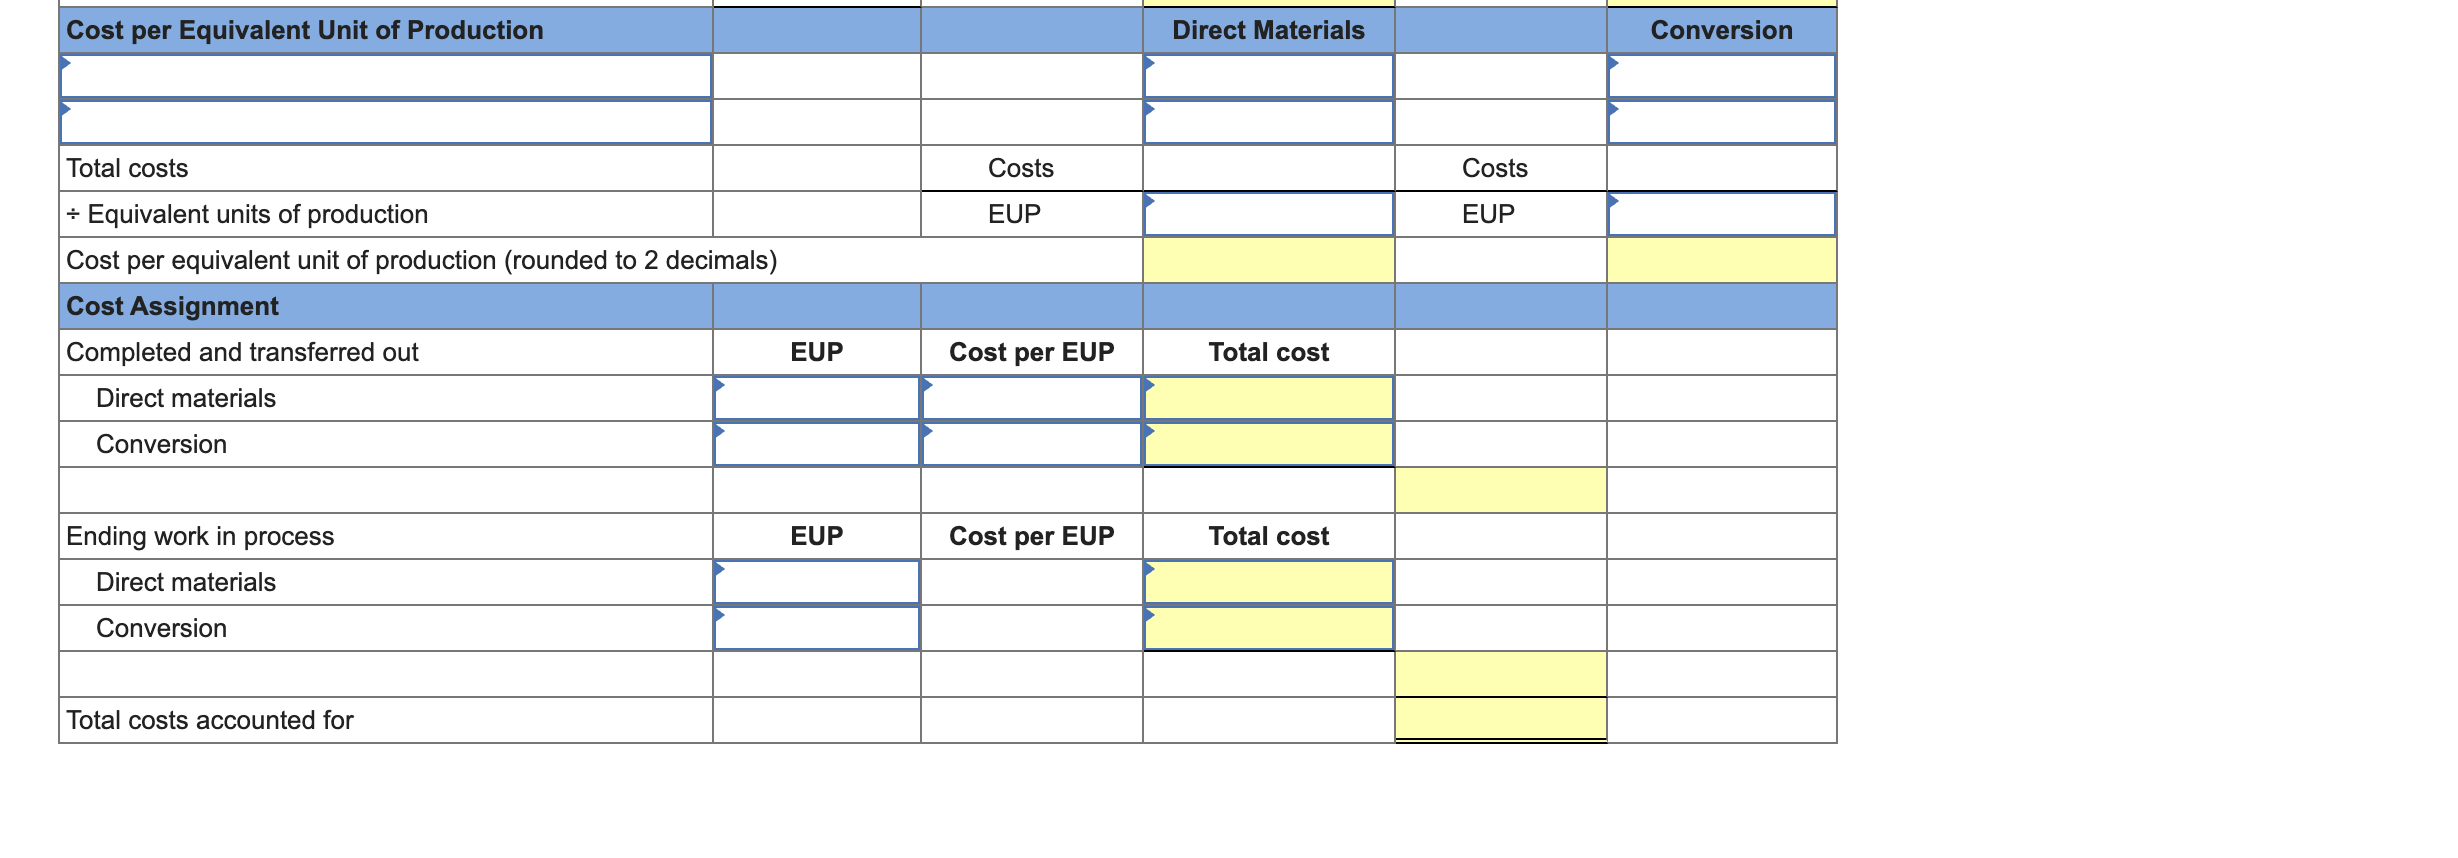Open second row label dropdown above Total costs
This screenshot has width=2458, height=858.
pyautogui.click(x=386, y=122)
